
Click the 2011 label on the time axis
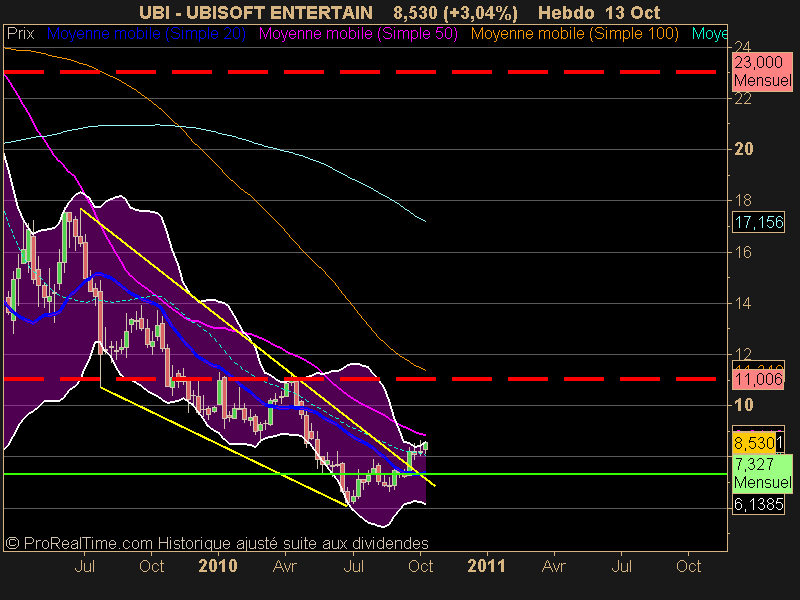coord(486,566)
